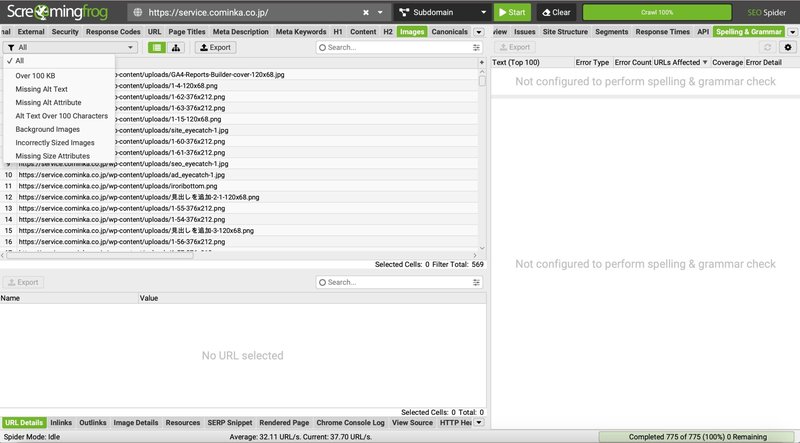Switch to tree view icon
The width and height of the screenshot is (800, 443).
pos(176,47)
